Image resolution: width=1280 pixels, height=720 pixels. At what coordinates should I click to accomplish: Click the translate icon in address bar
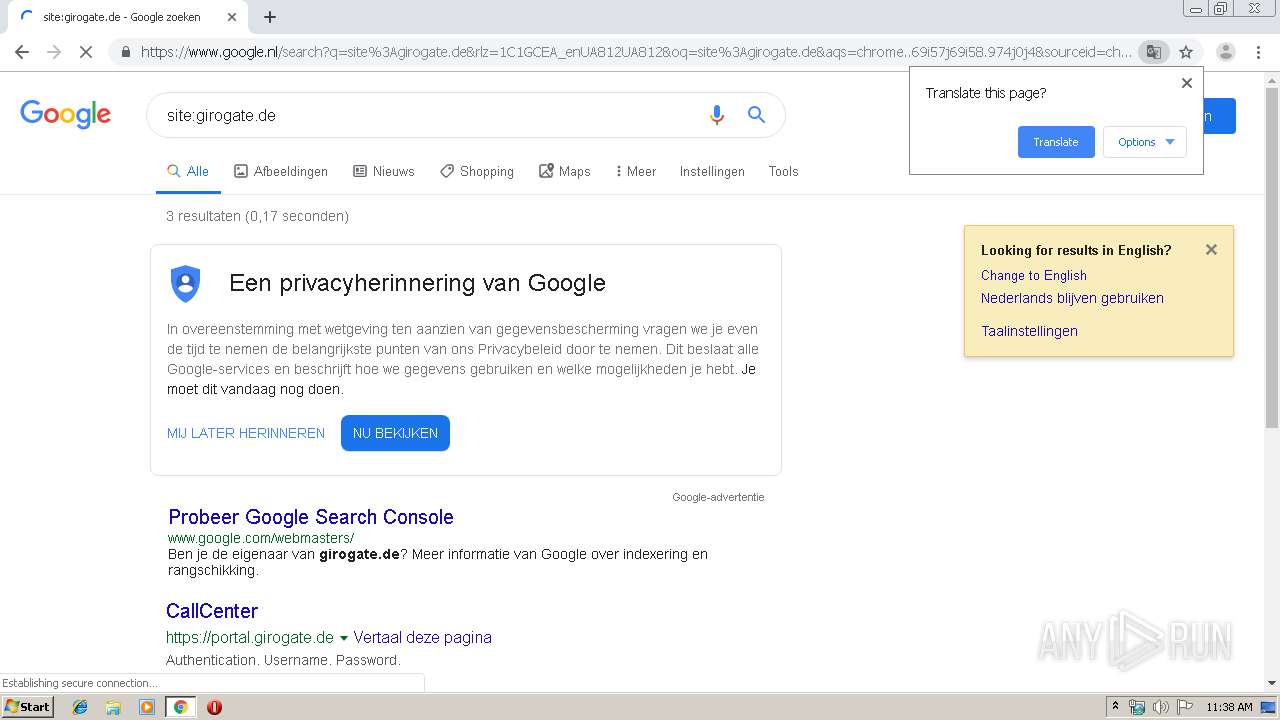tap(1154, 52)
